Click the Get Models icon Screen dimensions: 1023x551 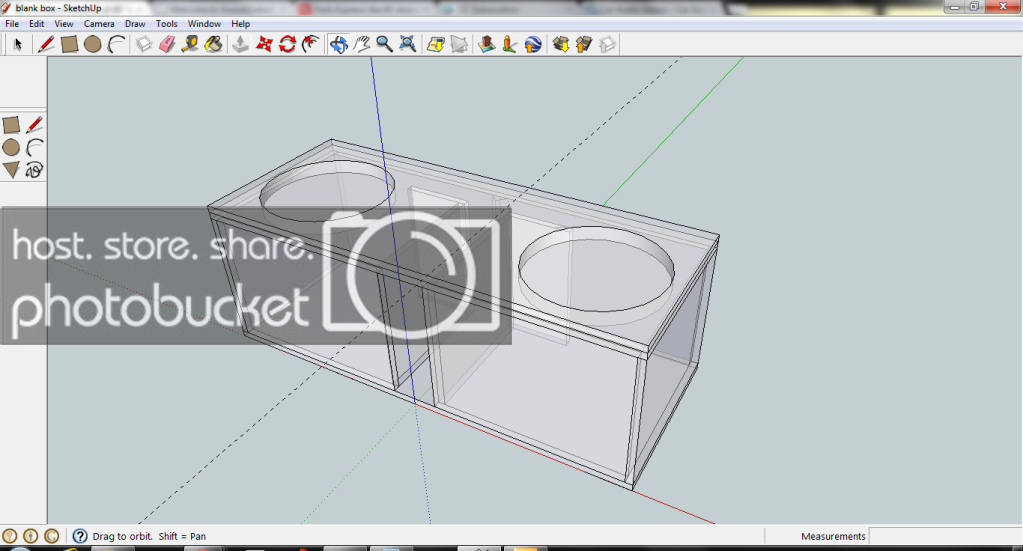pos(560,44)
